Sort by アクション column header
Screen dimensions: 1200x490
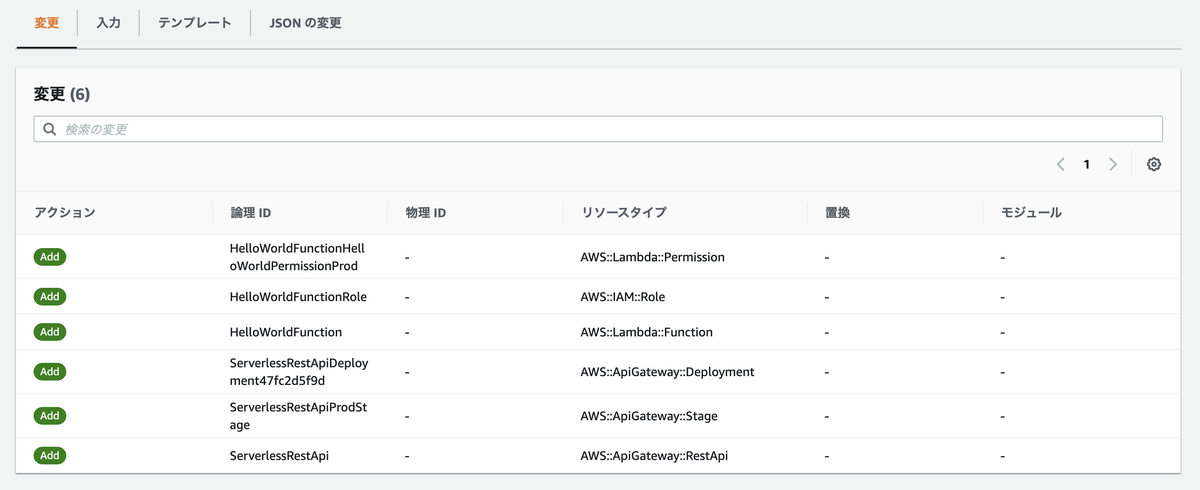point(65,213)
